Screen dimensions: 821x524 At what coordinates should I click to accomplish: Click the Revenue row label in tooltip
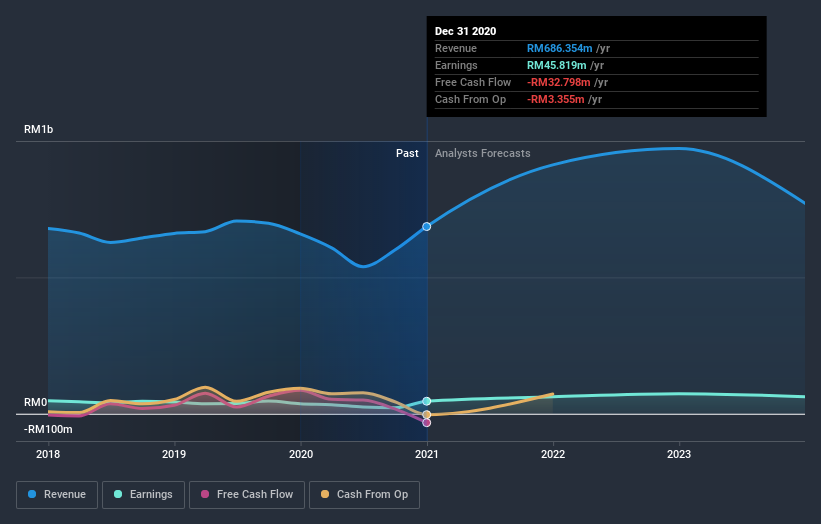[456, 49]
